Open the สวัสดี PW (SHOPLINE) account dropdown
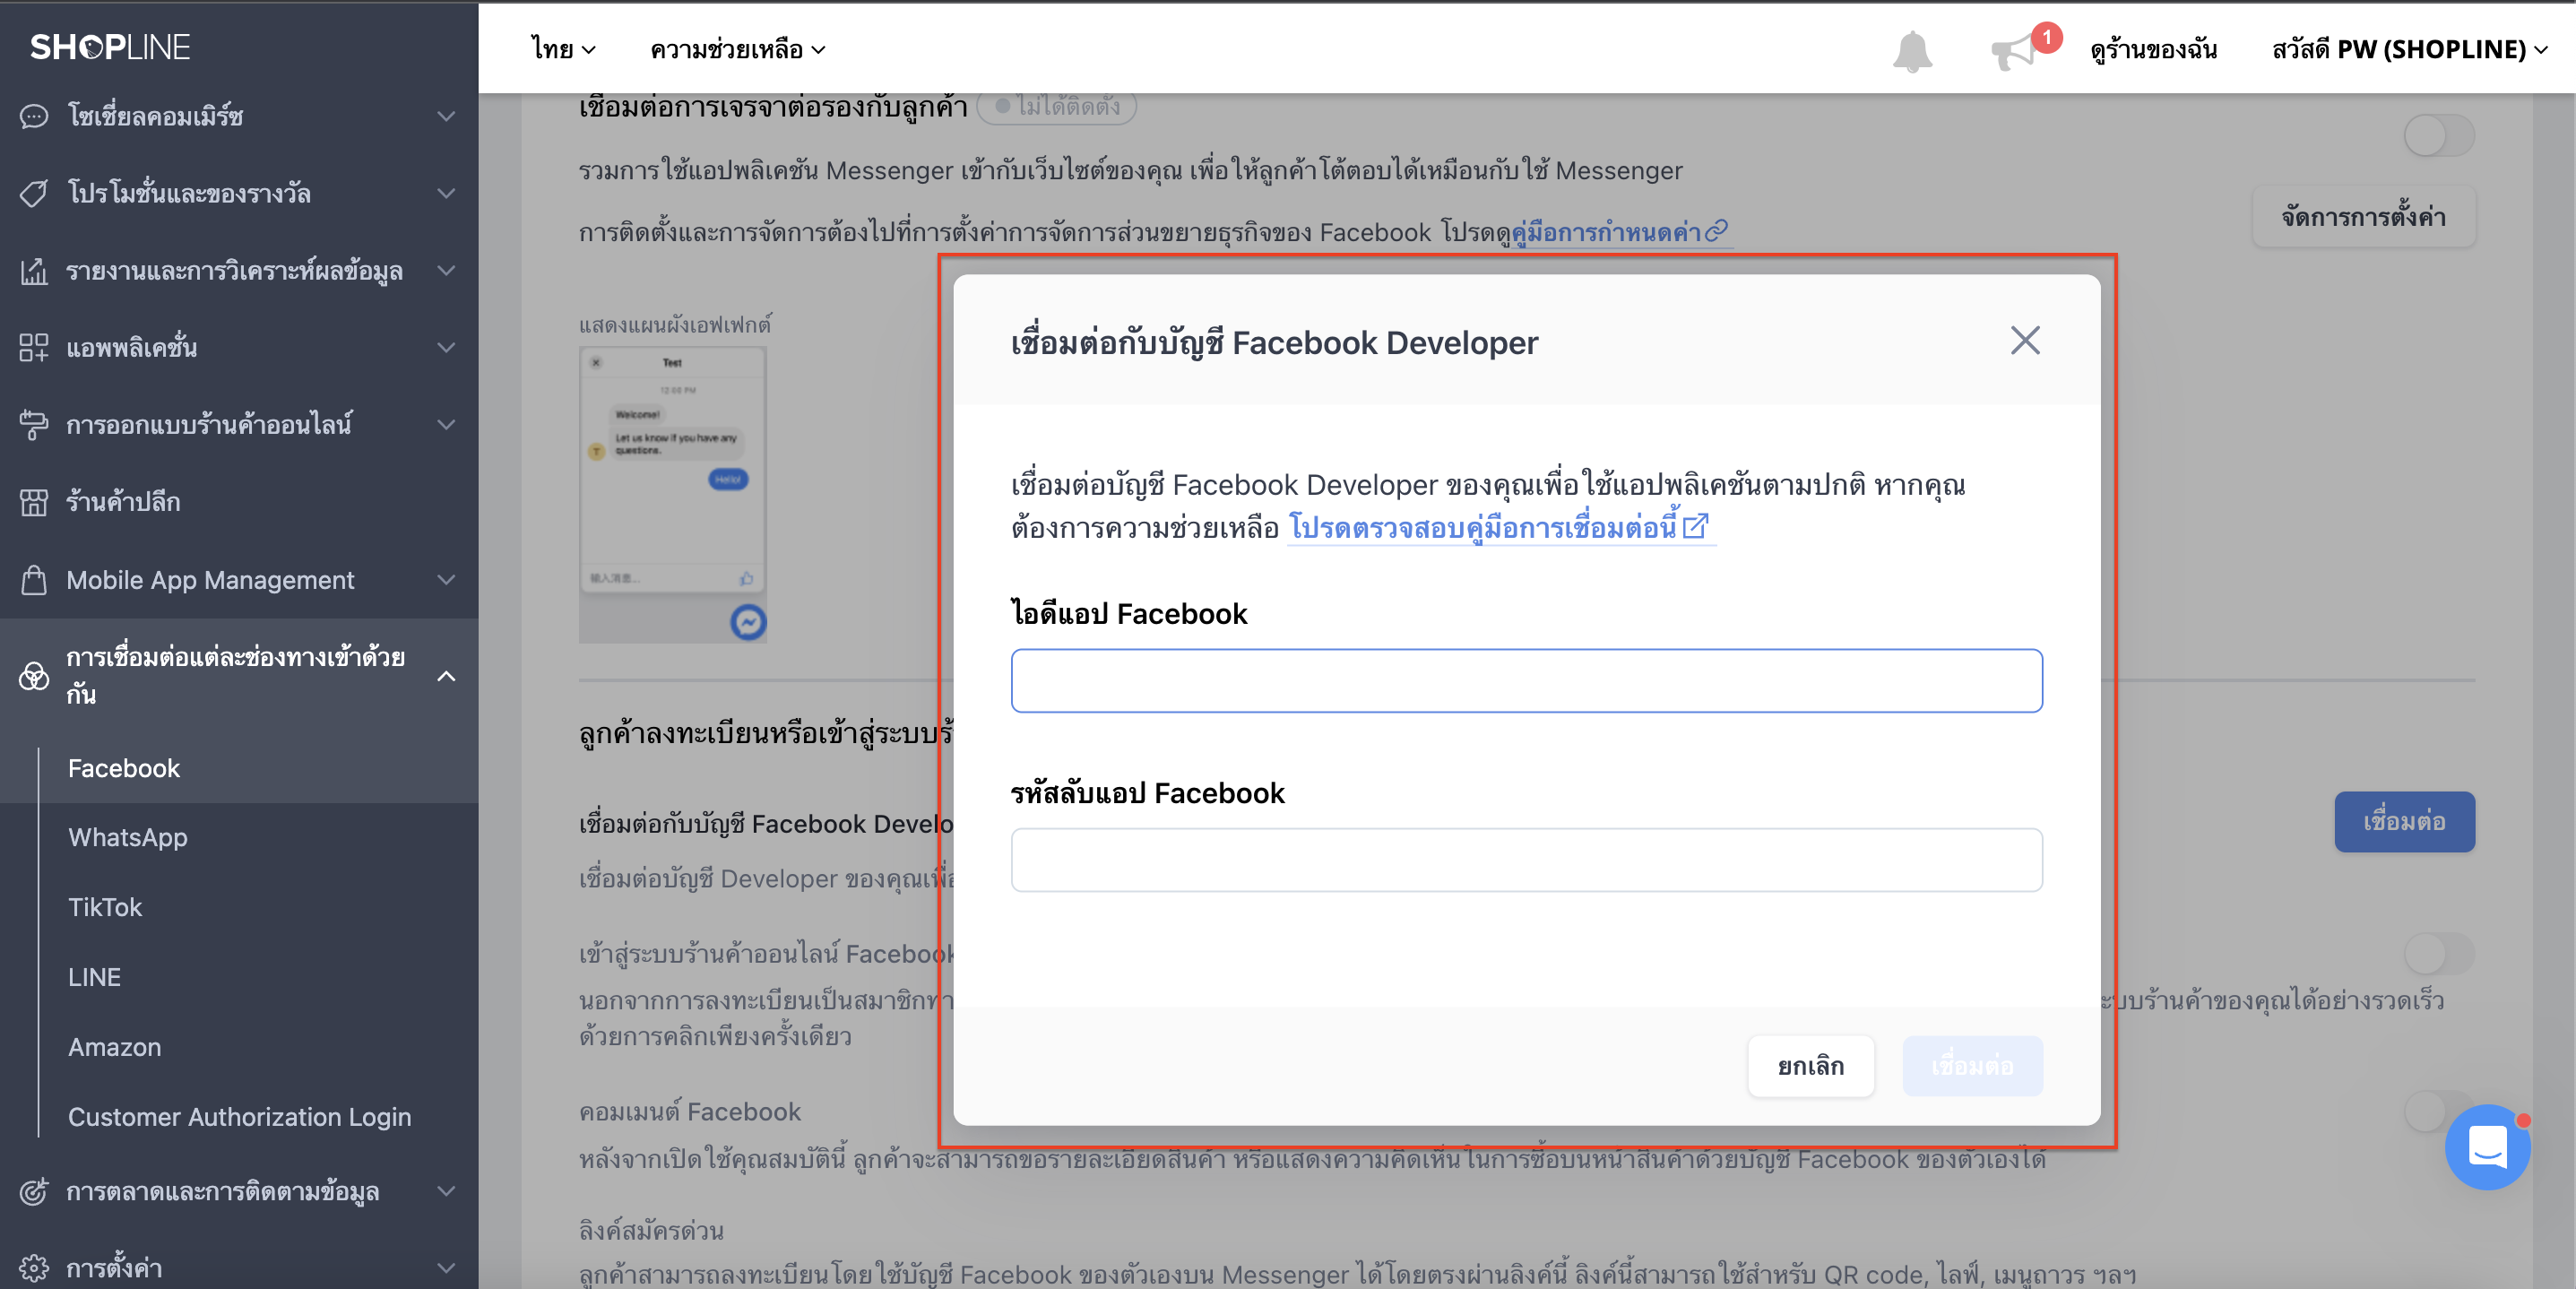The image size is (2576, 1289). click(x=2409, y=49)
